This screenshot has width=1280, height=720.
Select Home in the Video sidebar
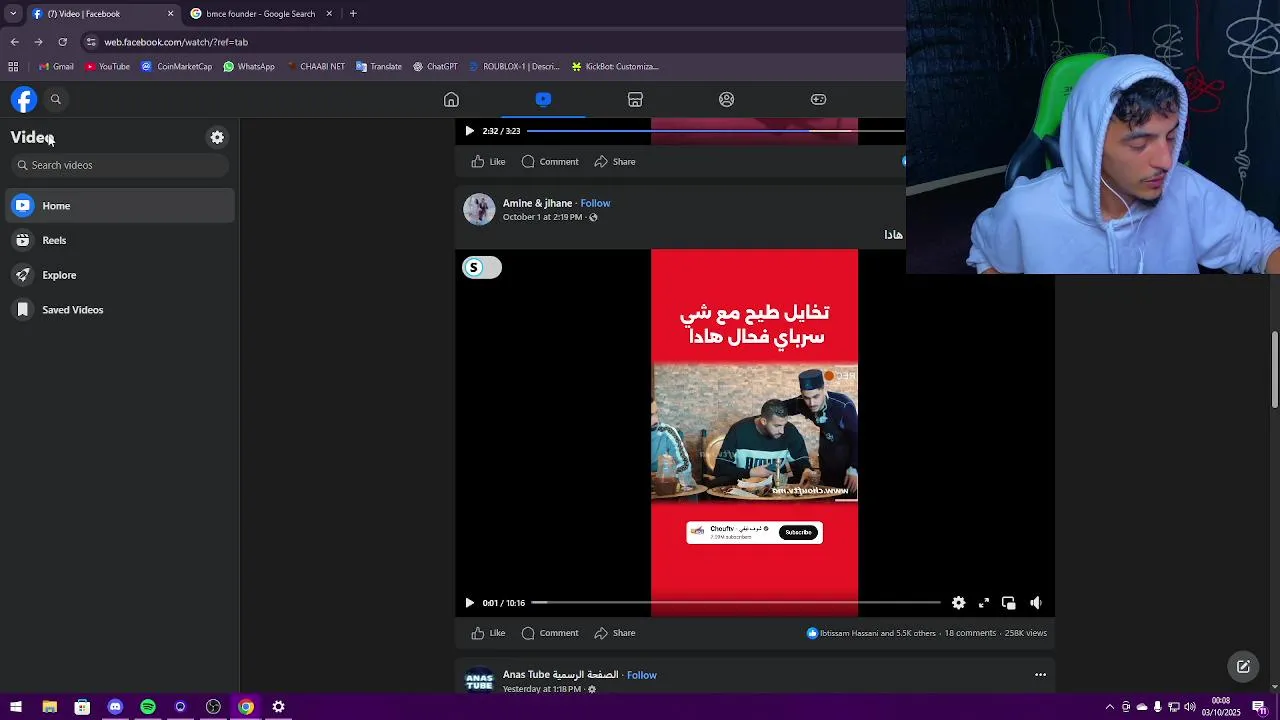120,206
